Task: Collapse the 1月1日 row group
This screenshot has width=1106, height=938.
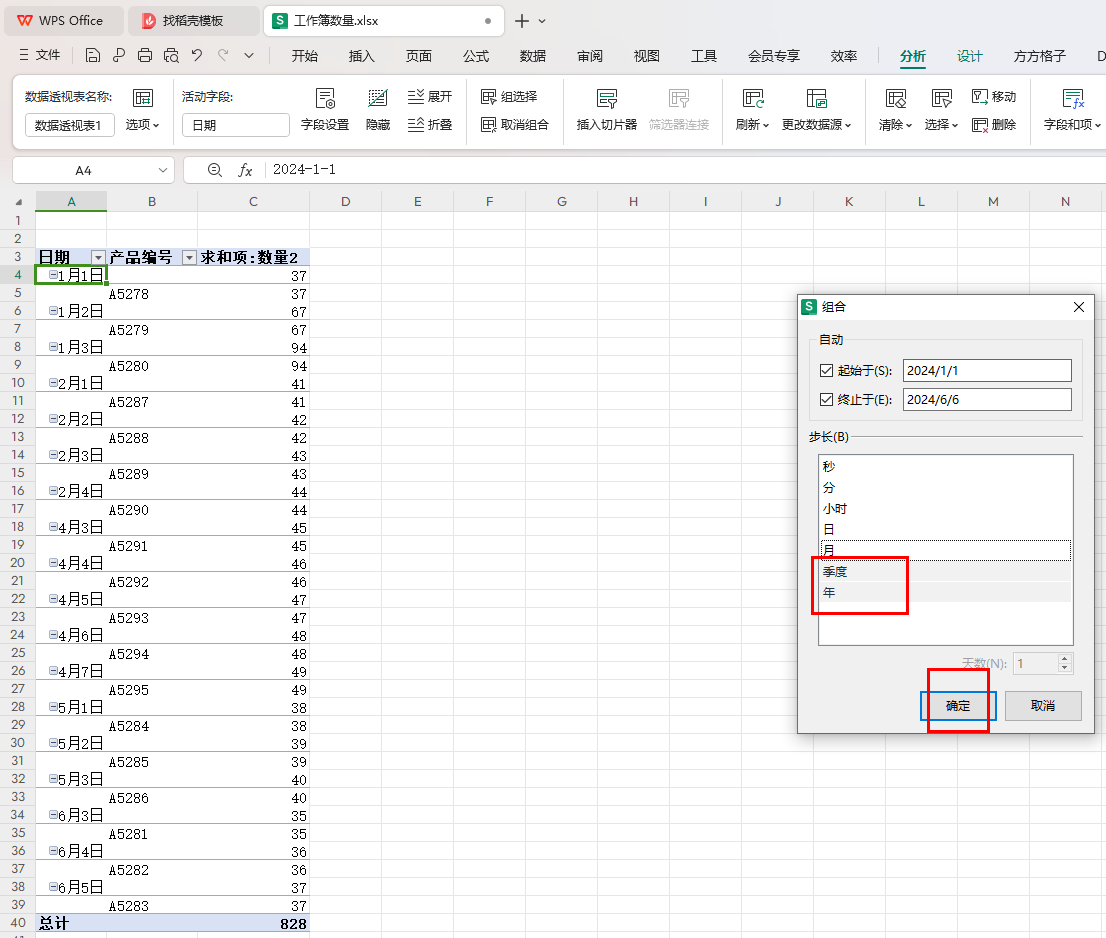Action: click(53, 275)
